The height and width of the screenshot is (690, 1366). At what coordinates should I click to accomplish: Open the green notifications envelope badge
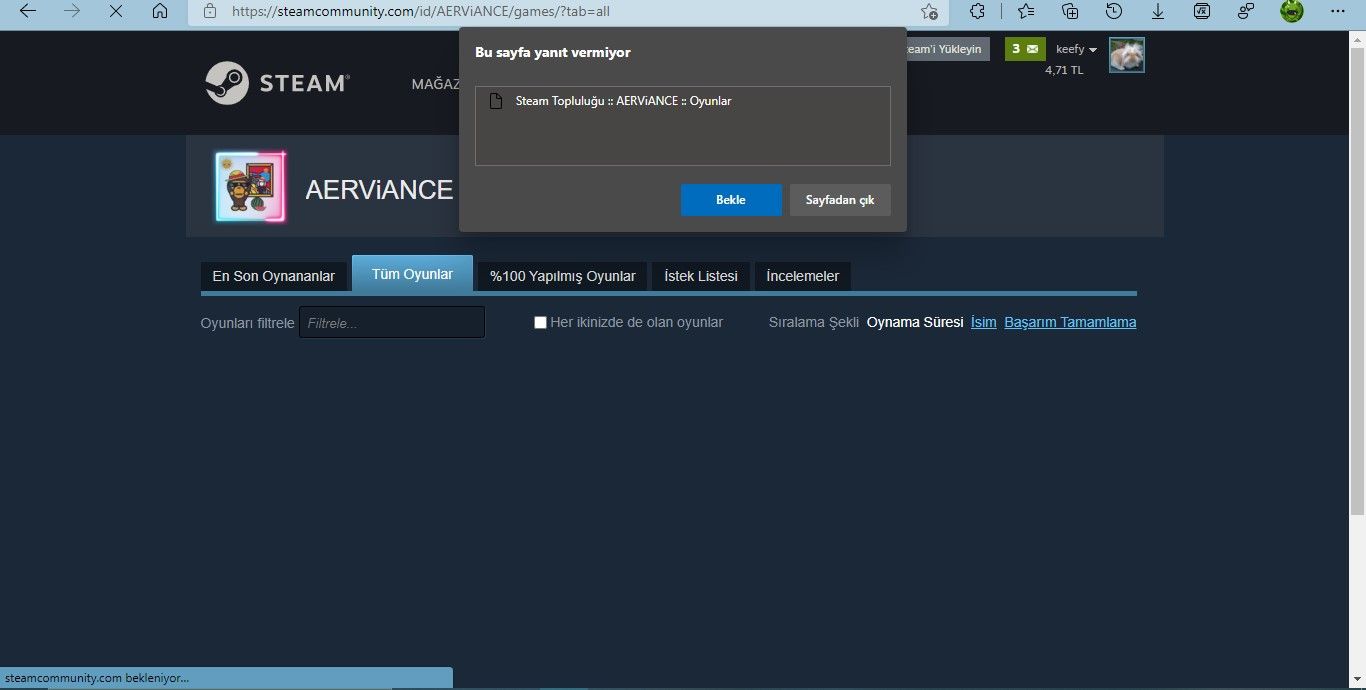[x=1025, y=49]
